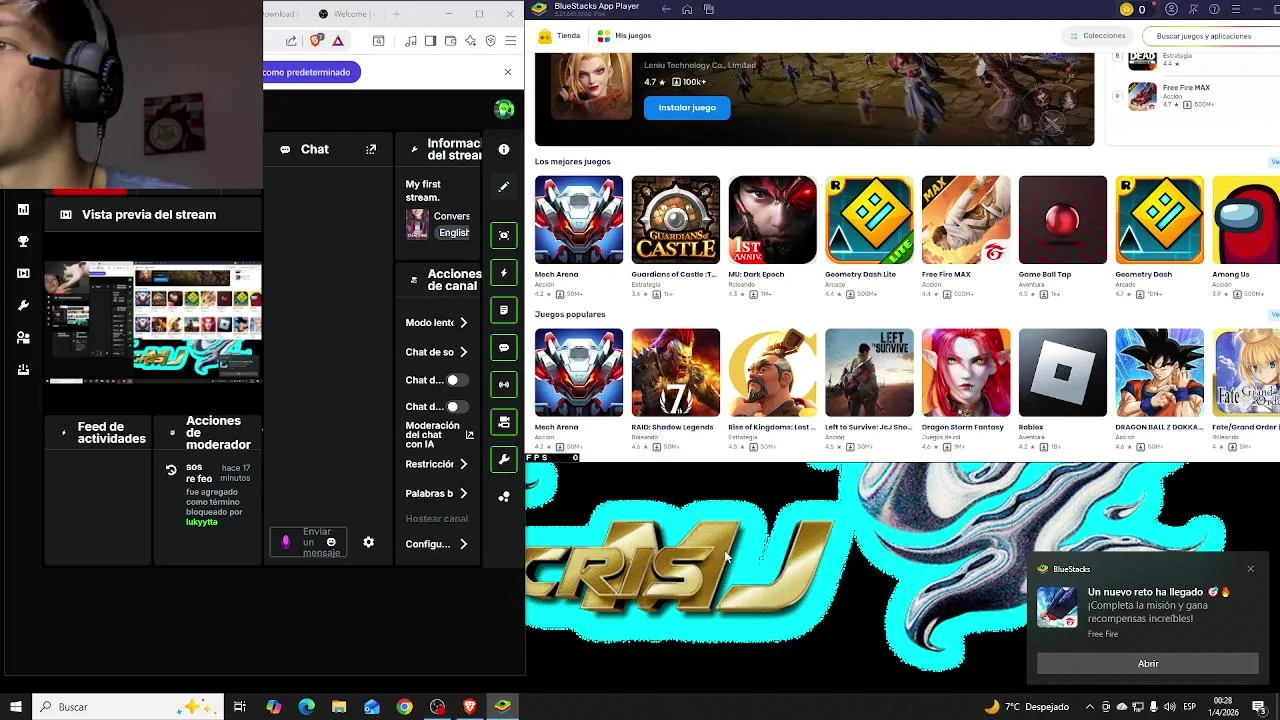Click 'Enviar un mensaje' chat input
The width and height of the screenshot is (1280, 720).
309,542
